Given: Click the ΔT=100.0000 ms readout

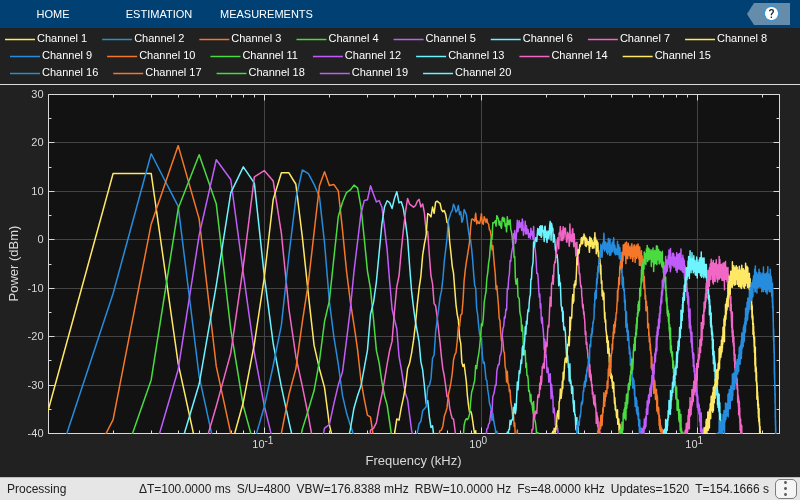Looking at the screenshot, I should click(185, 489).
